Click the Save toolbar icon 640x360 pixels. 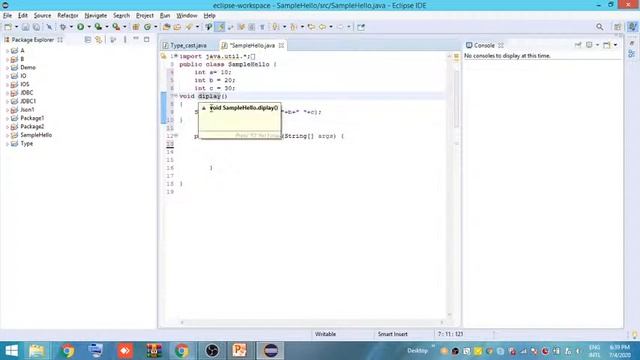[25, 27]
